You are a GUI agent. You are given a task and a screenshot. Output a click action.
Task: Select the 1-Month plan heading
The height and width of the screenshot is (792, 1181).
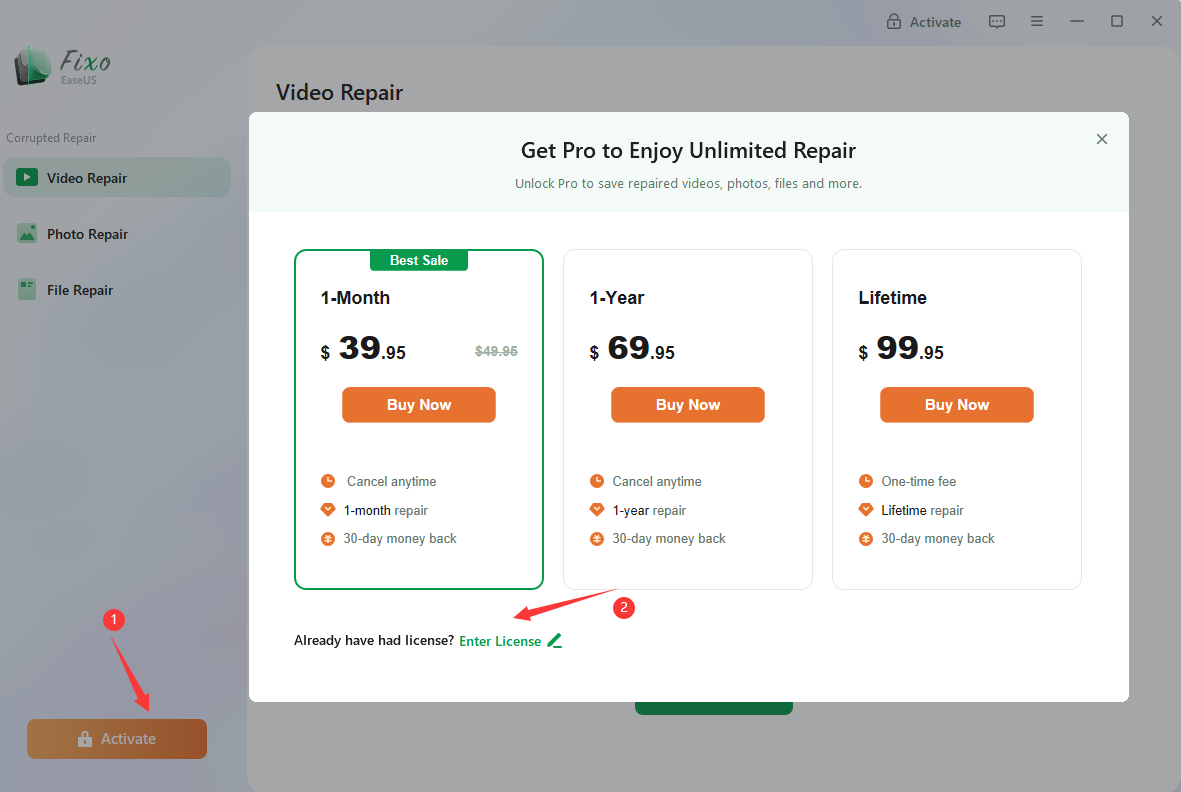(356, 297)
